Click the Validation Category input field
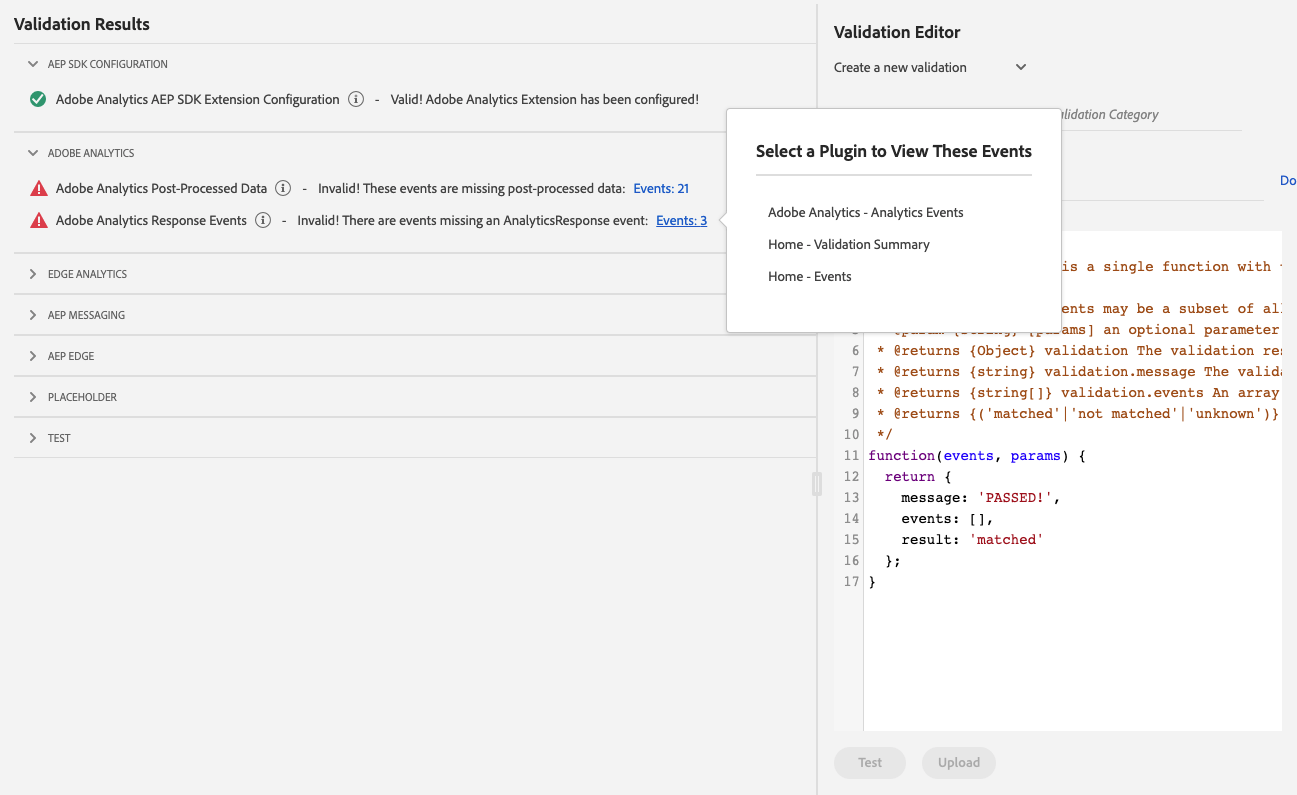The width and height of the screenshot is (1297, 795). point(1150,115)
